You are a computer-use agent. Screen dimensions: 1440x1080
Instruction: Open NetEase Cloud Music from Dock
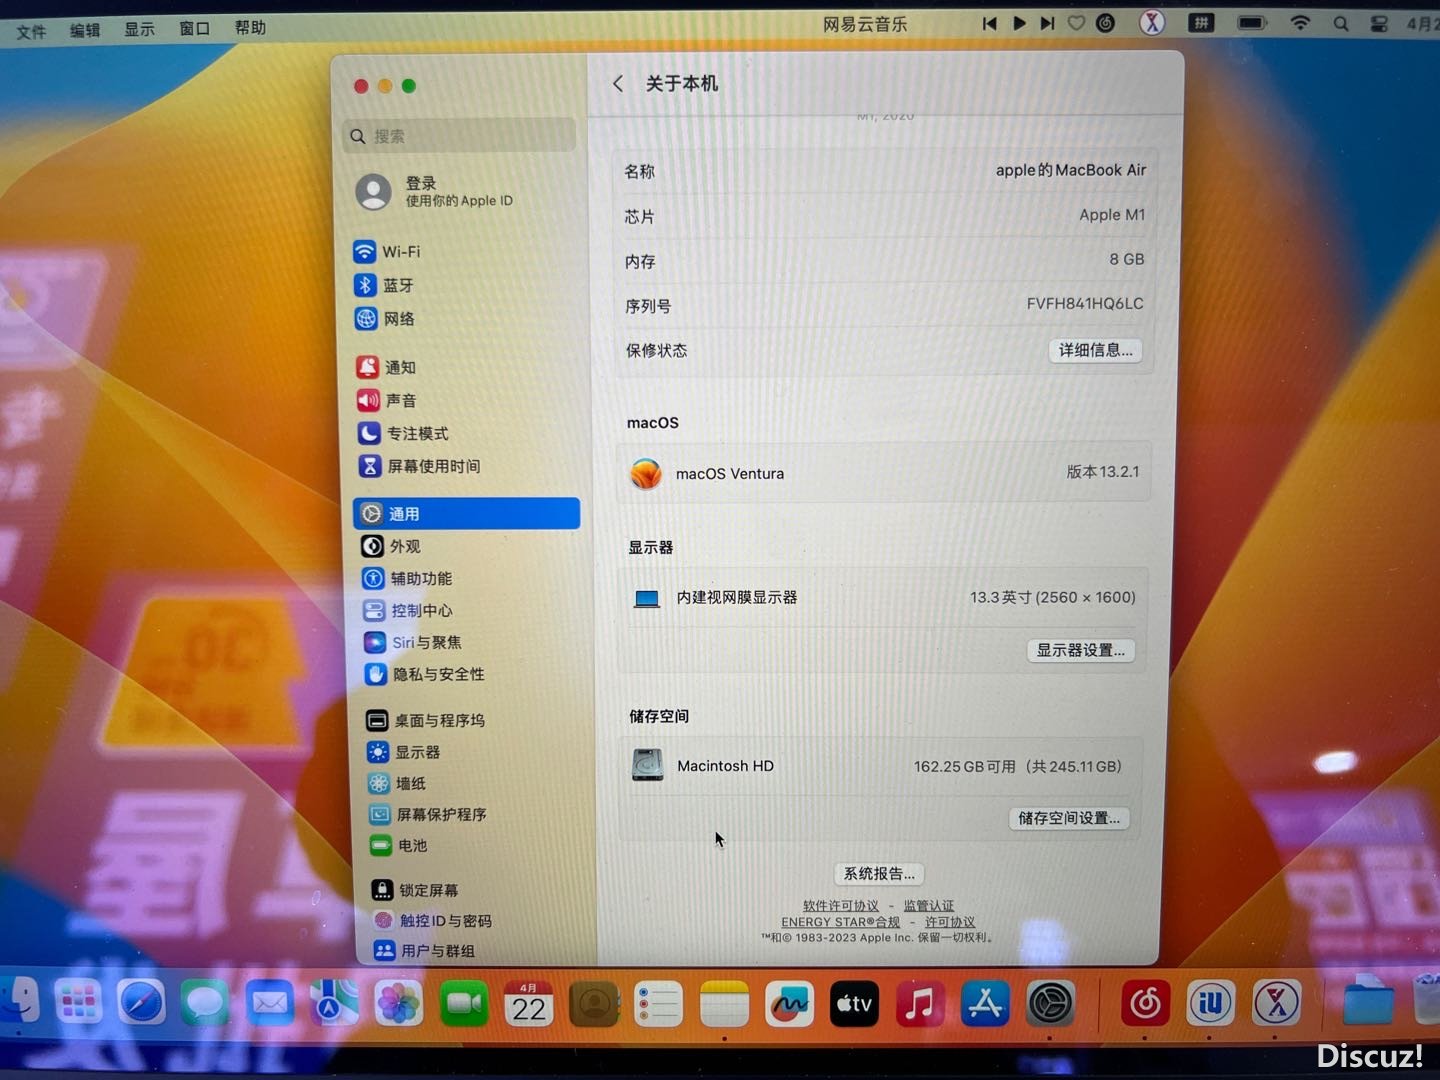(1145, 1003)
